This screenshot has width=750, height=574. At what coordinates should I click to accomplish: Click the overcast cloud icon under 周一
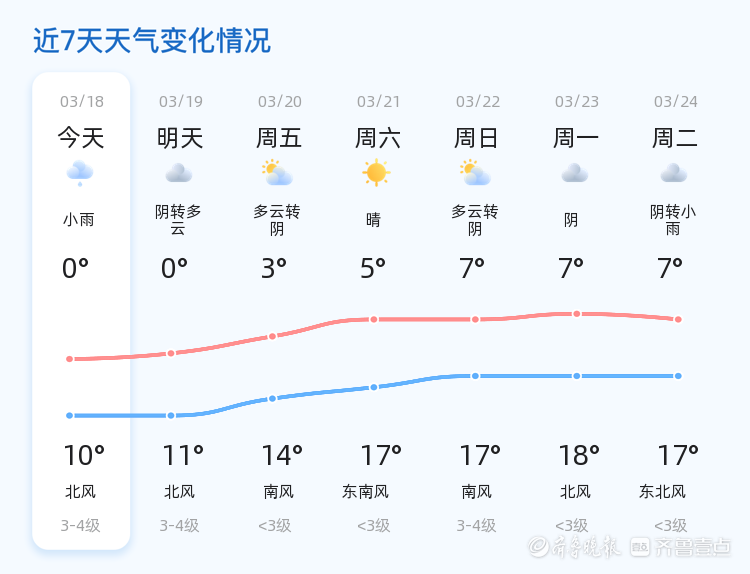574,173
